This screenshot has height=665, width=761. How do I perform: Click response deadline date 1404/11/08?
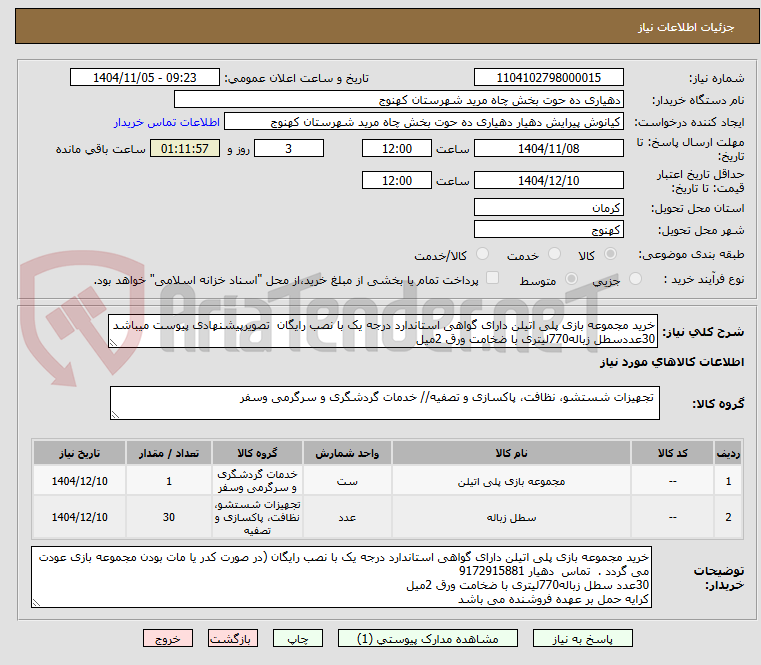tap(548, 149)
